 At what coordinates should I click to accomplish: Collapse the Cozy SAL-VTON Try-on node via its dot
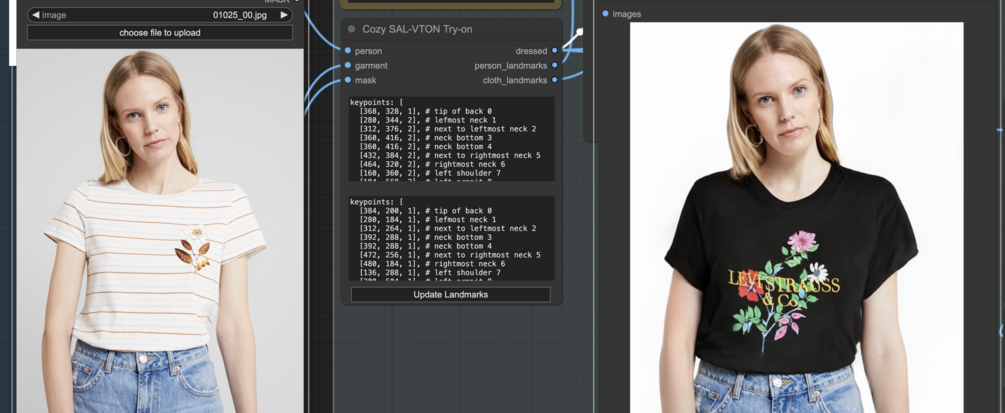pos(351,29)
